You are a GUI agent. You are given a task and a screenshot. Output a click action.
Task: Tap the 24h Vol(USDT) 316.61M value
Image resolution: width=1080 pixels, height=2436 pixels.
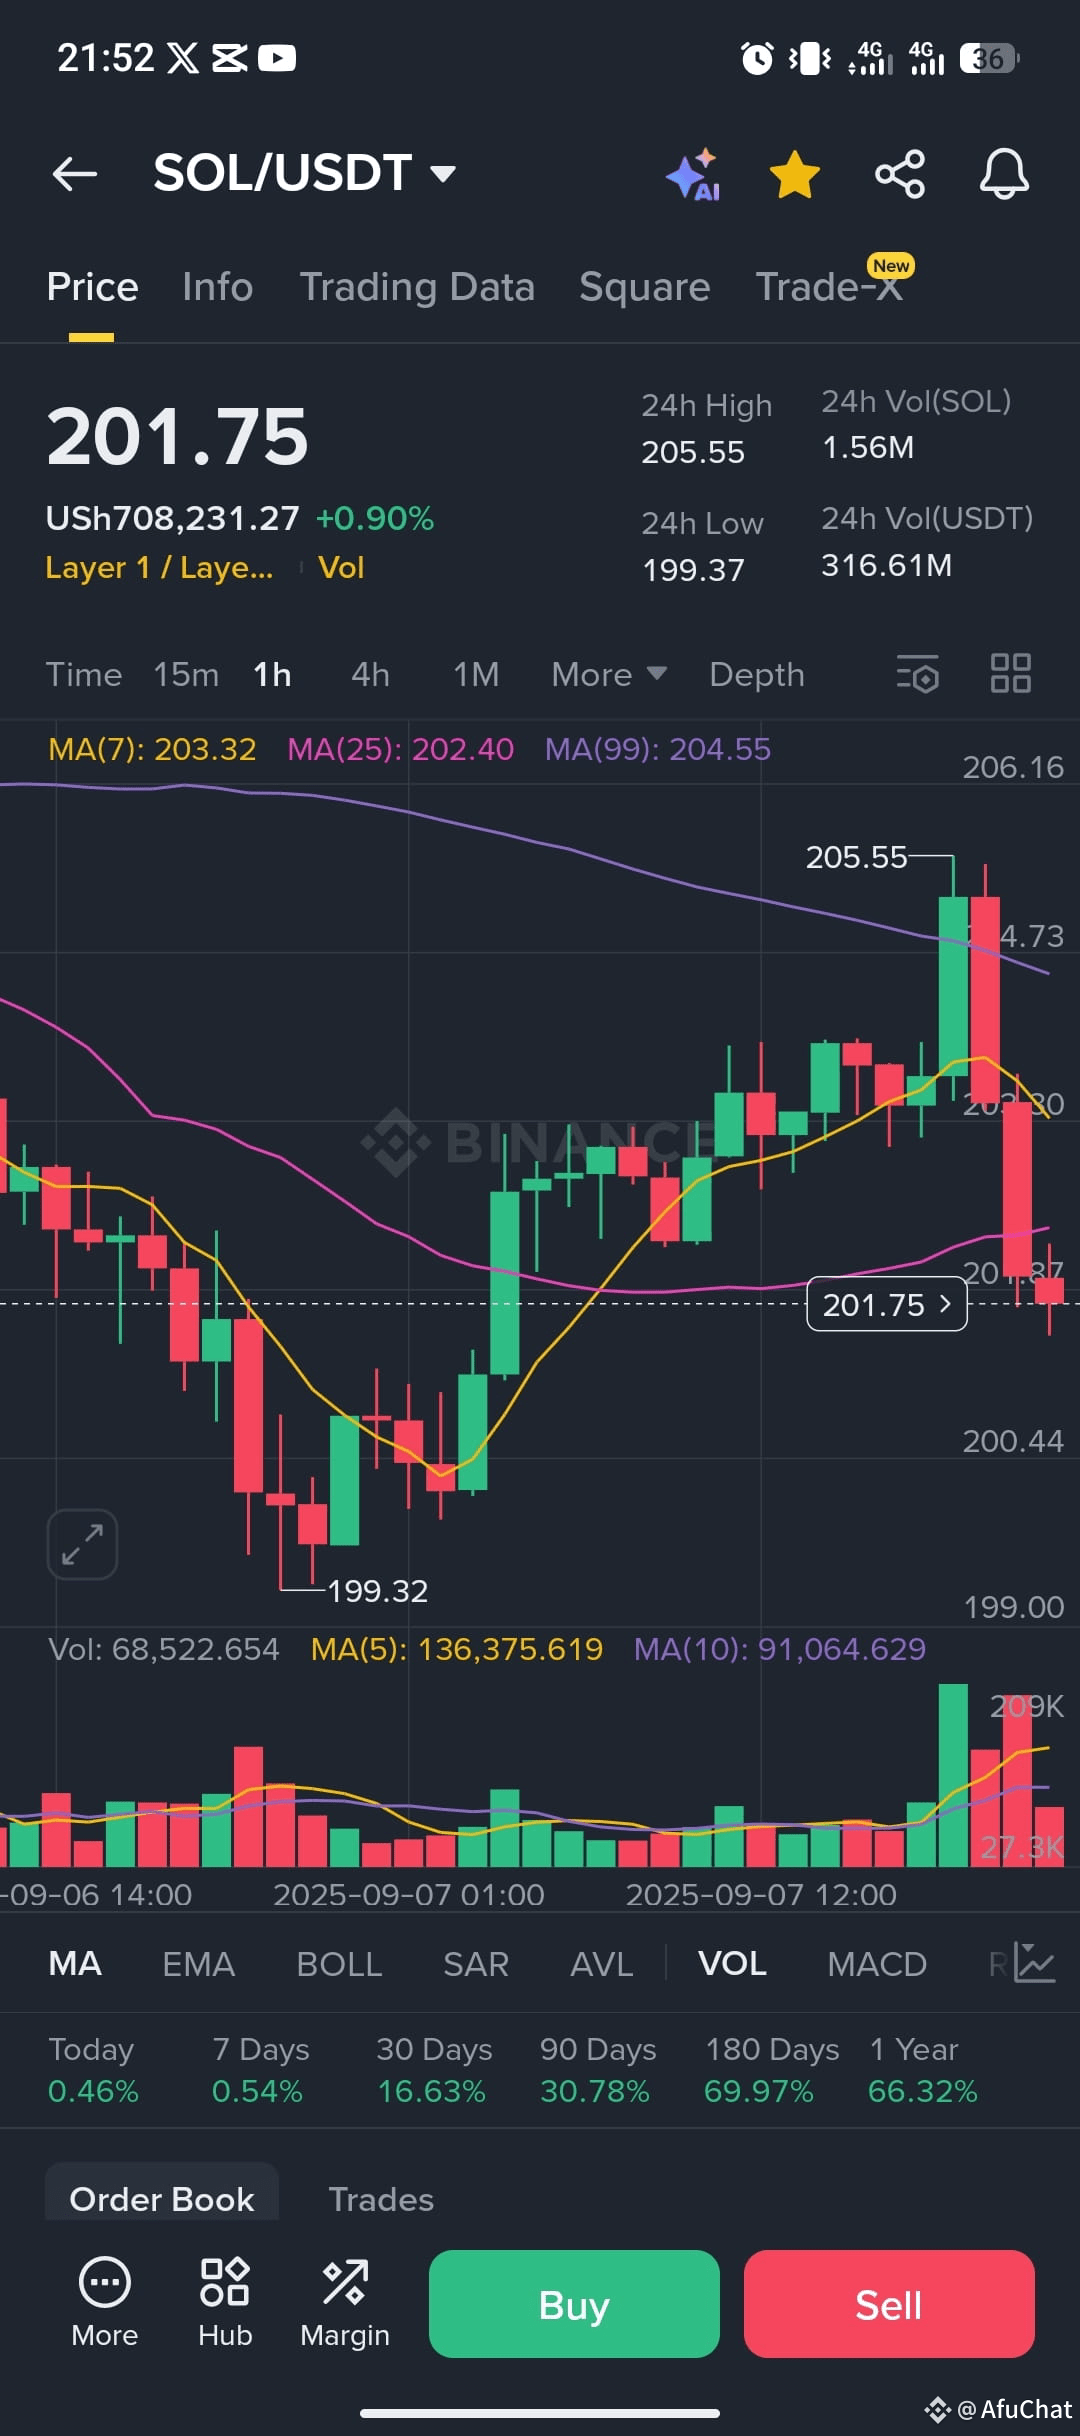click(886, 565)
